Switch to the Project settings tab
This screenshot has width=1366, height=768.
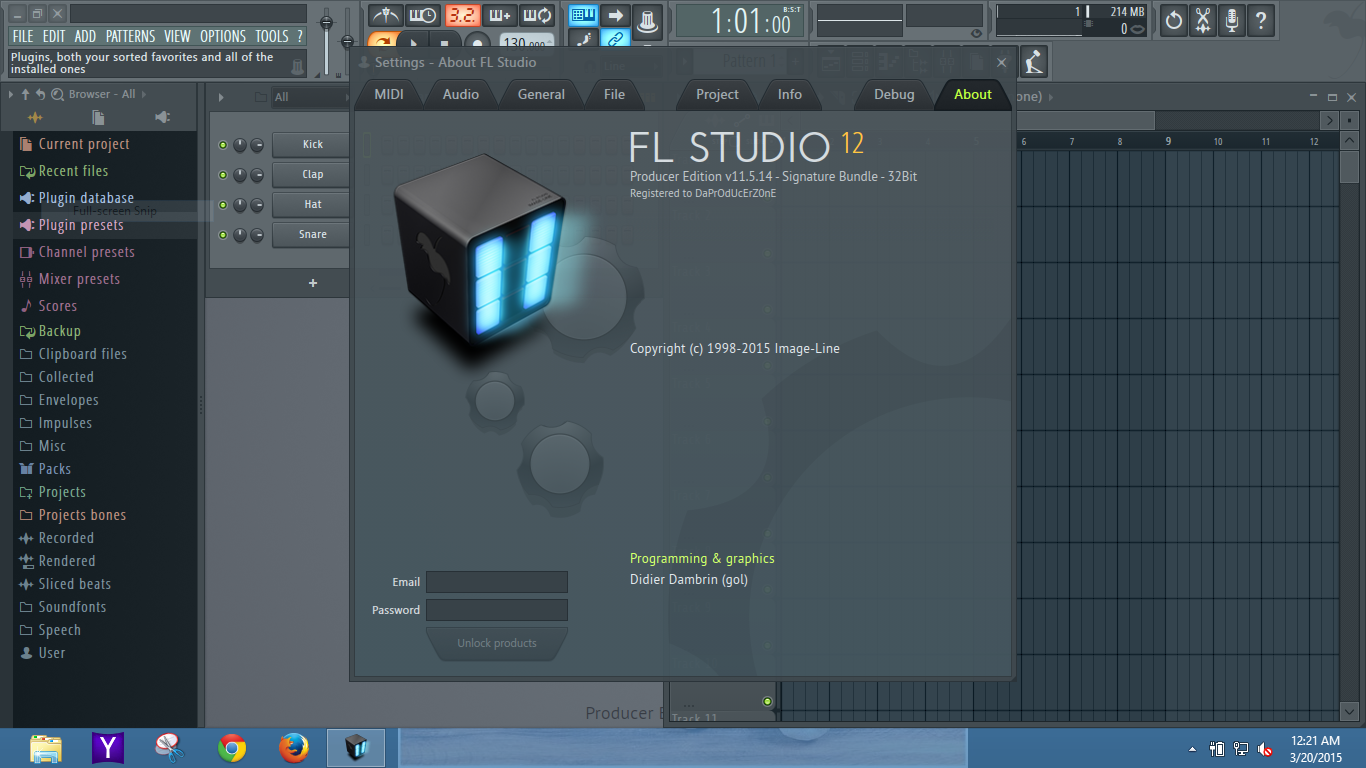[717, 94]
